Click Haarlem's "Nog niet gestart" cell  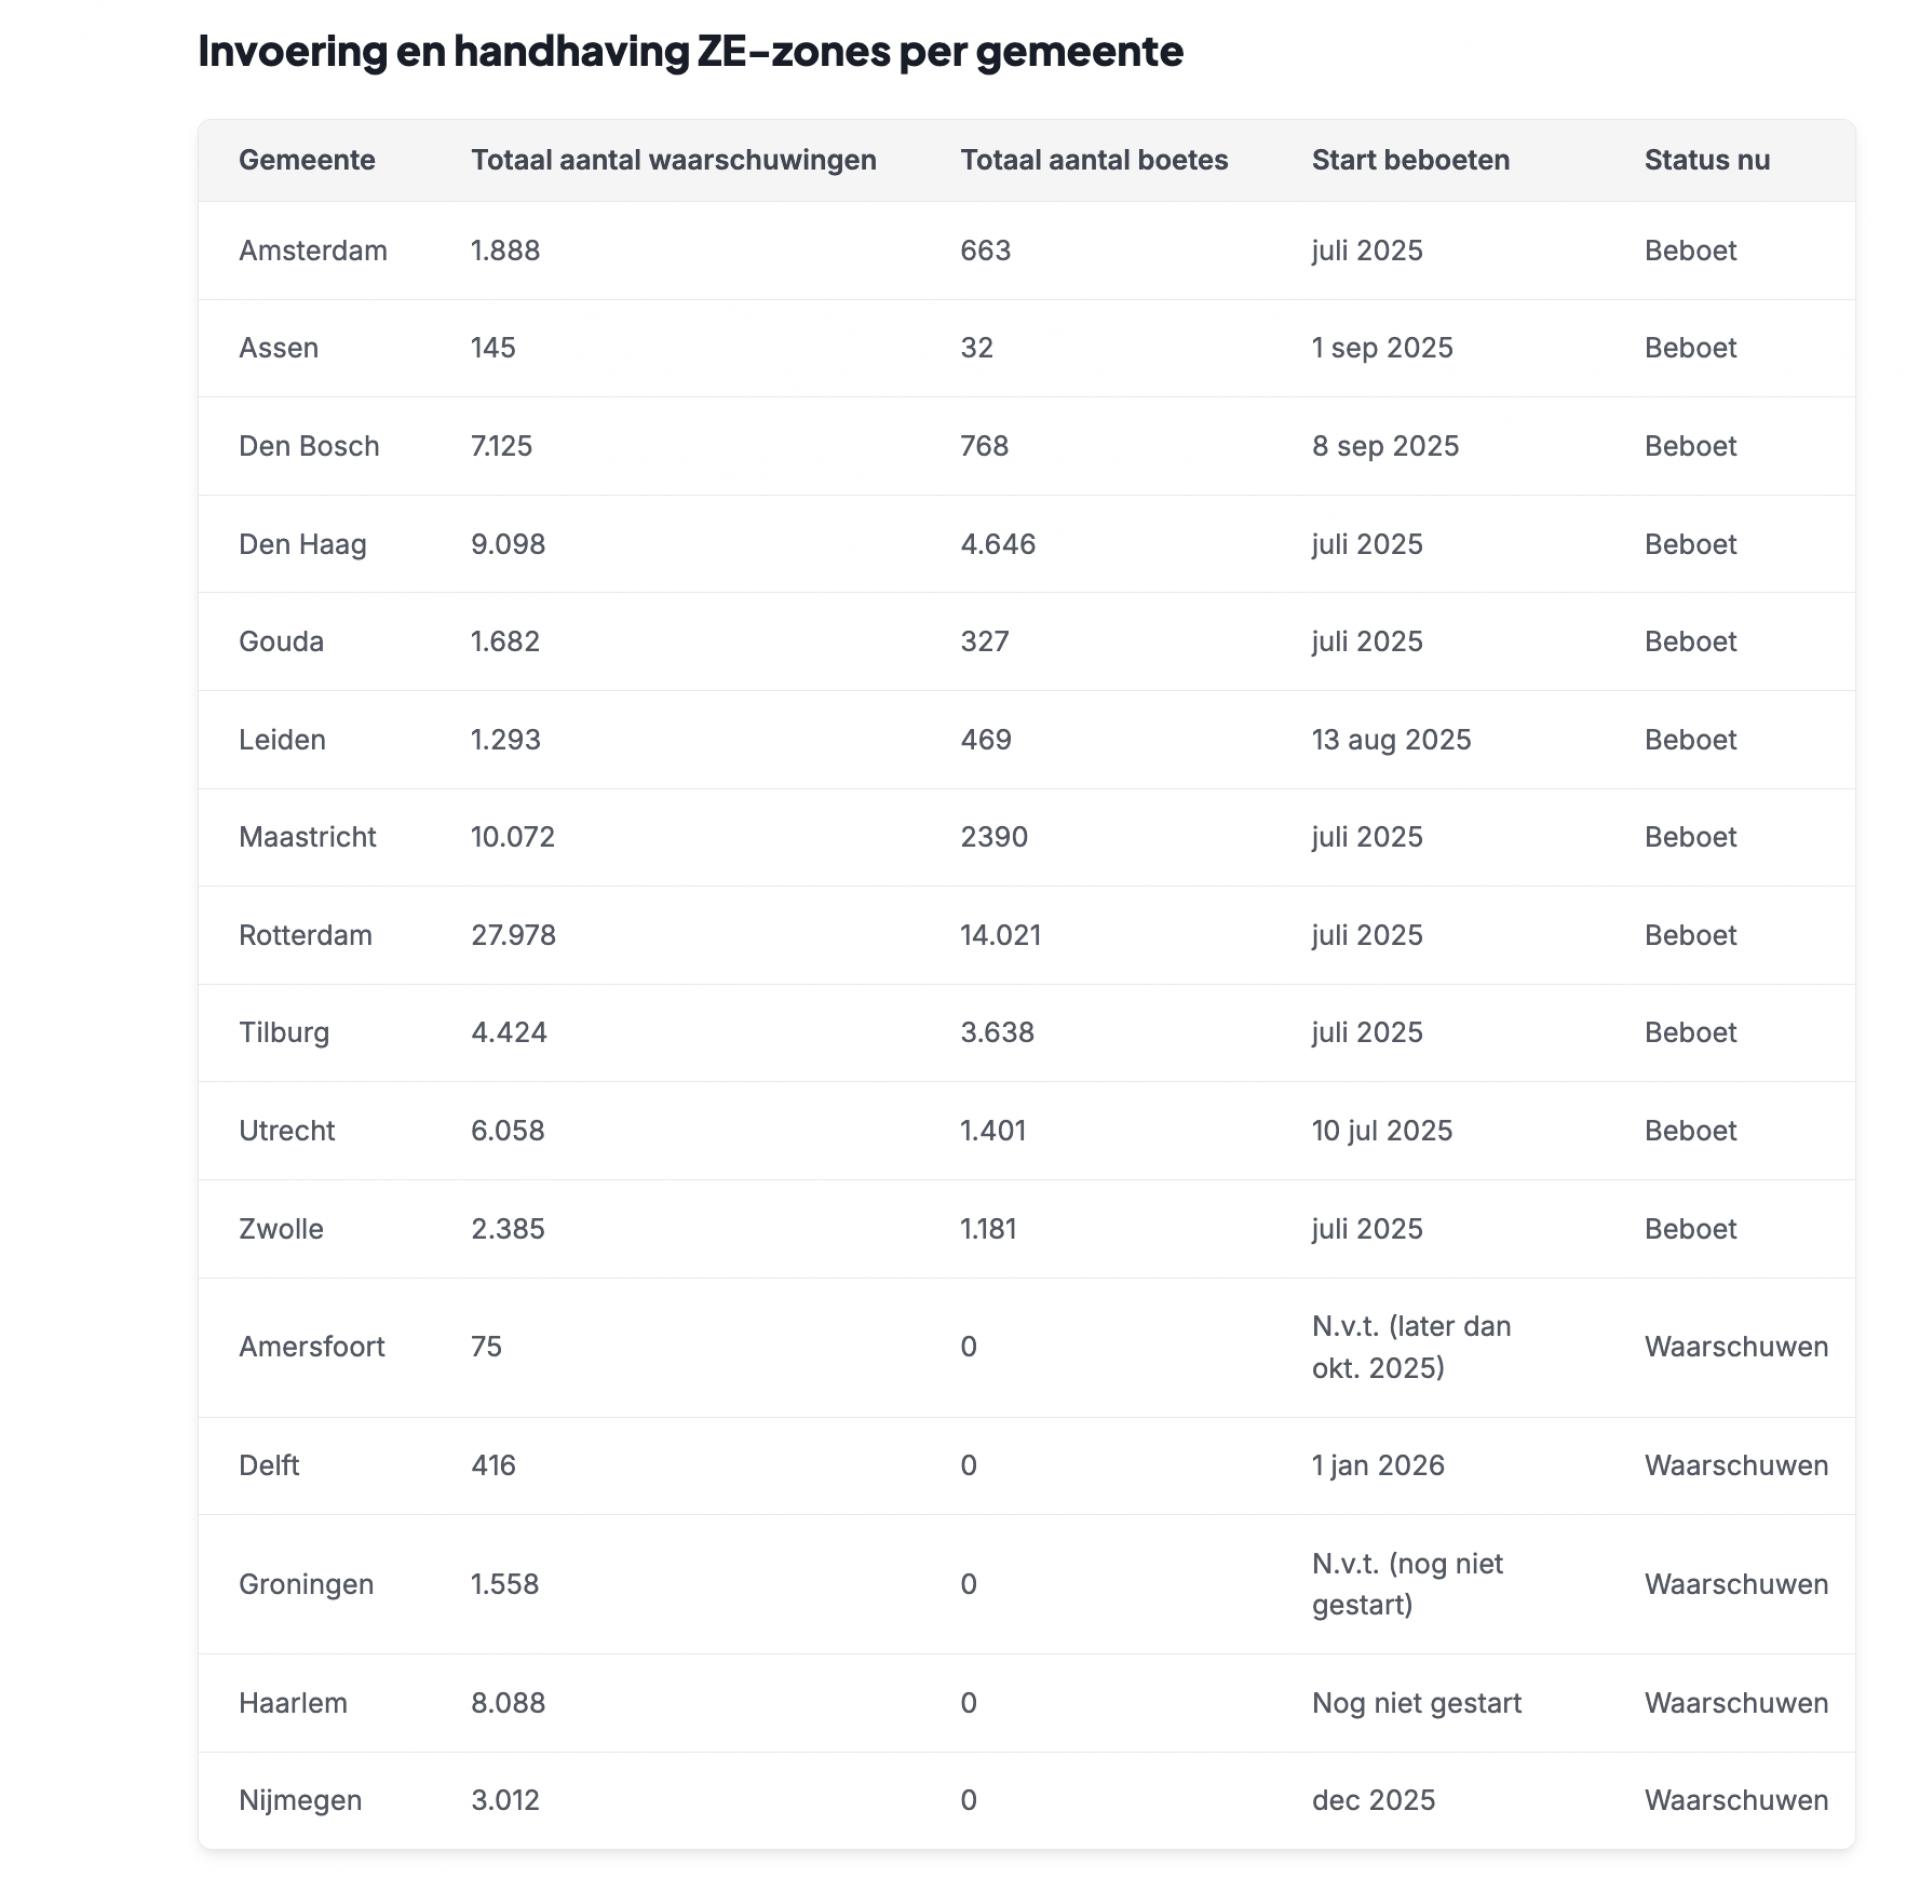tap(1416, 1703)
